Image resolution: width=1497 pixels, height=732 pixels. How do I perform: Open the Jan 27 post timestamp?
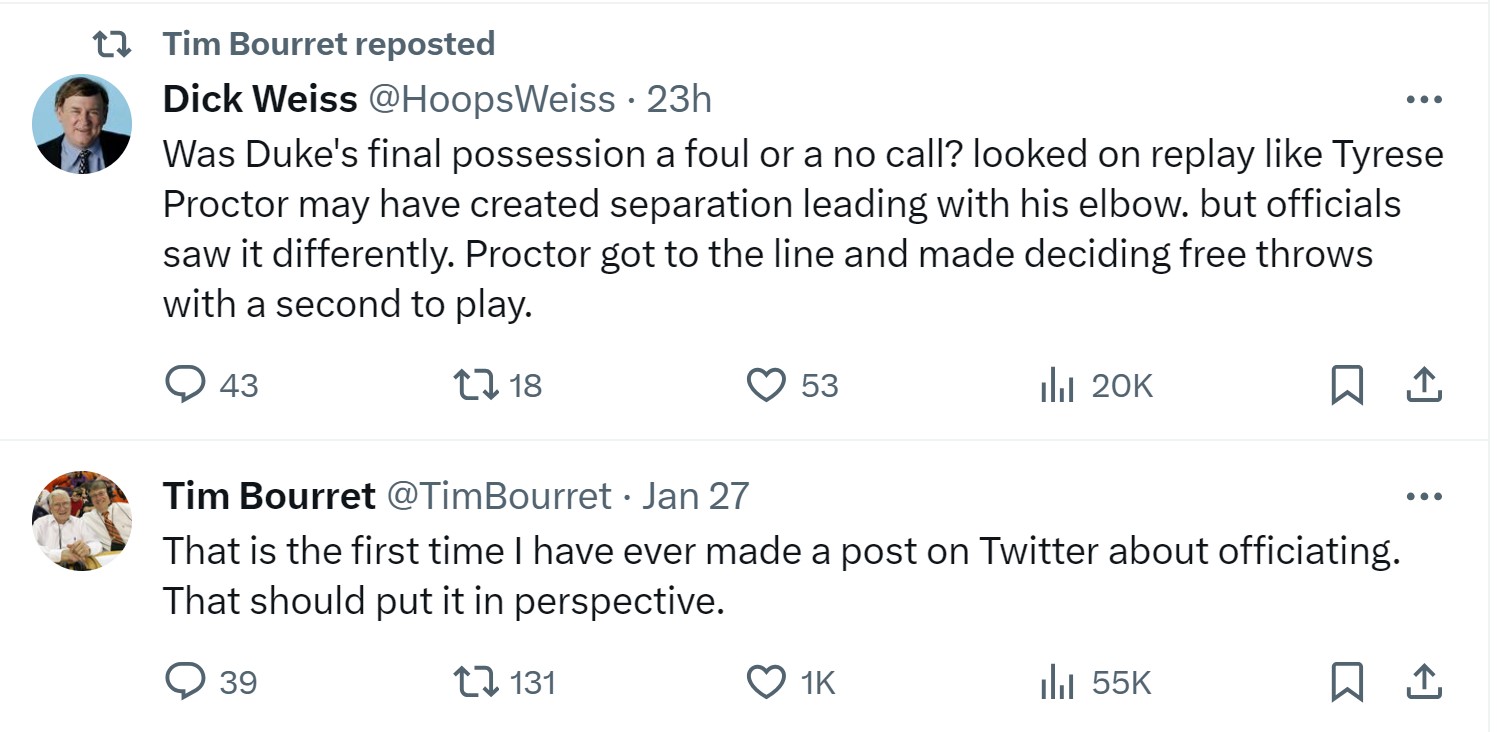[x=695, y=496]
